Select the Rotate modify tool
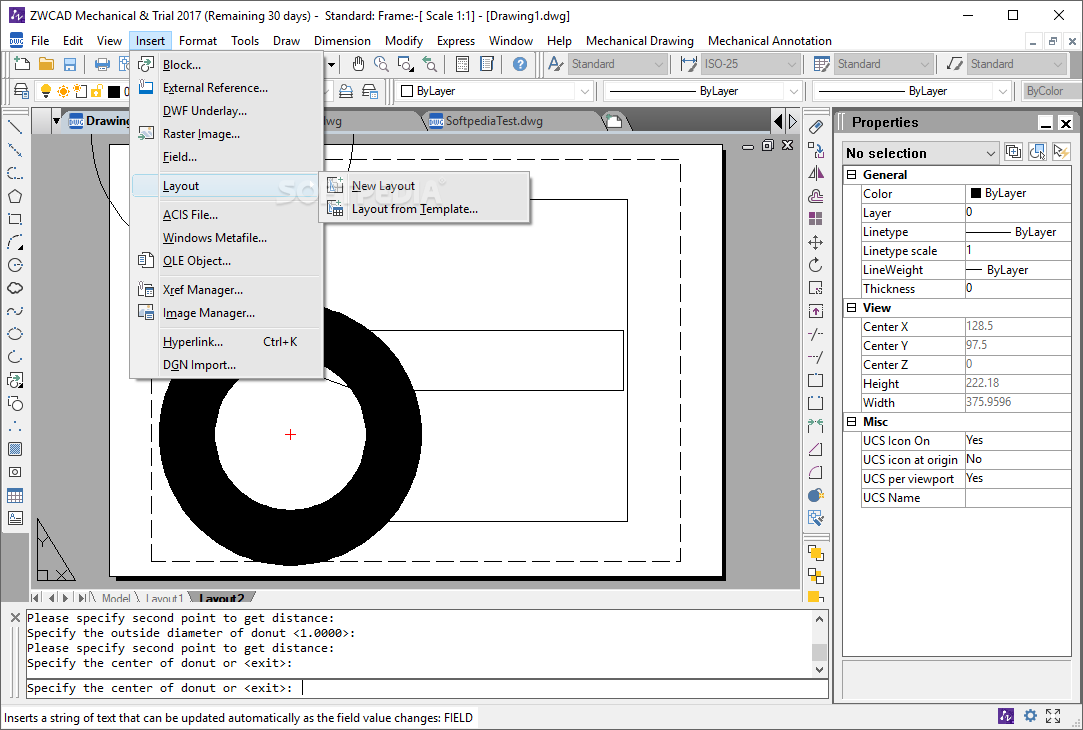Screen dimensions: 1083x730 point(816,265)
